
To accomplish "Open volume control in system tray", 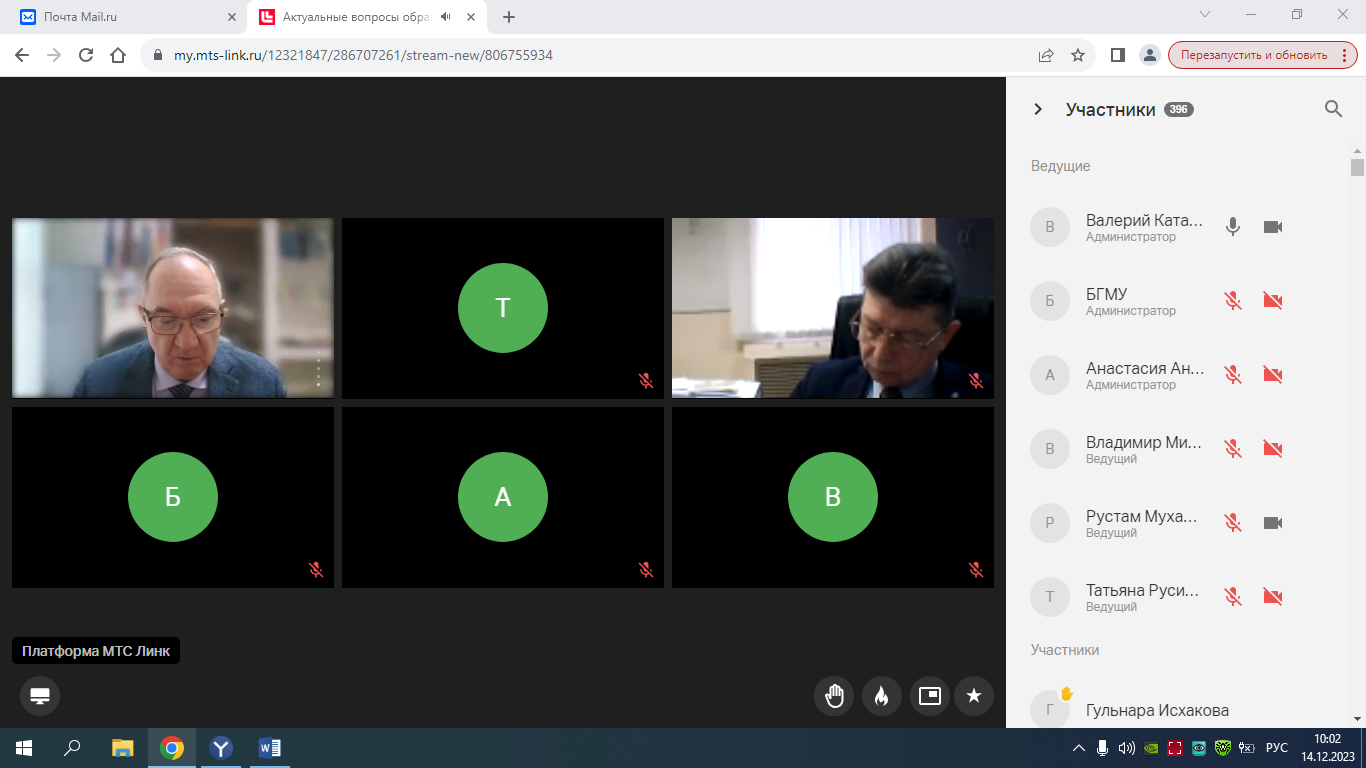I will tap(1127, 748).
